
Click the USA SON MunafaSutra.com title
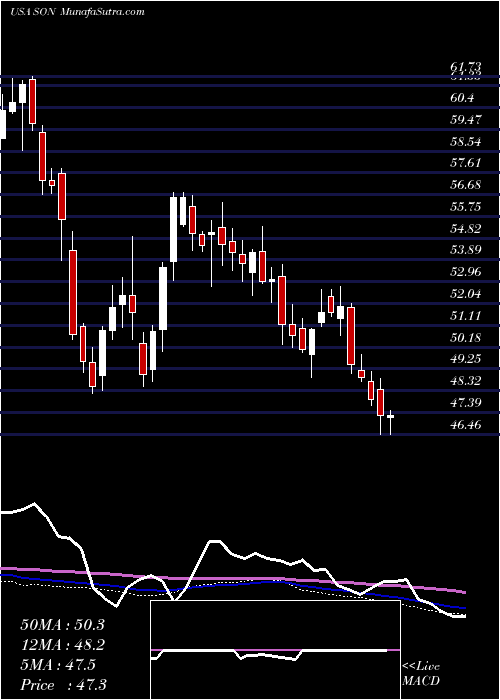tap(77, 12)
